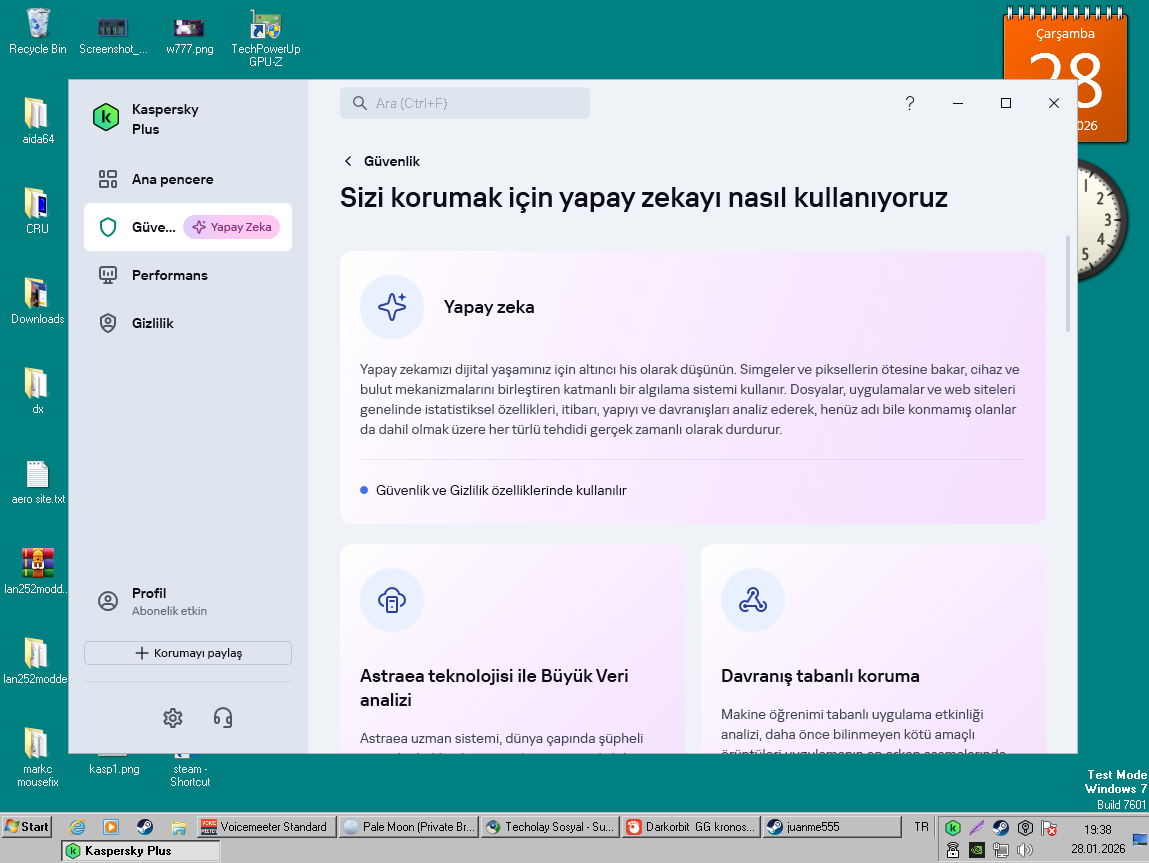Click the NVIDIA tray icon
This screenshot has width=1149, height=863.
coord(976,850)
